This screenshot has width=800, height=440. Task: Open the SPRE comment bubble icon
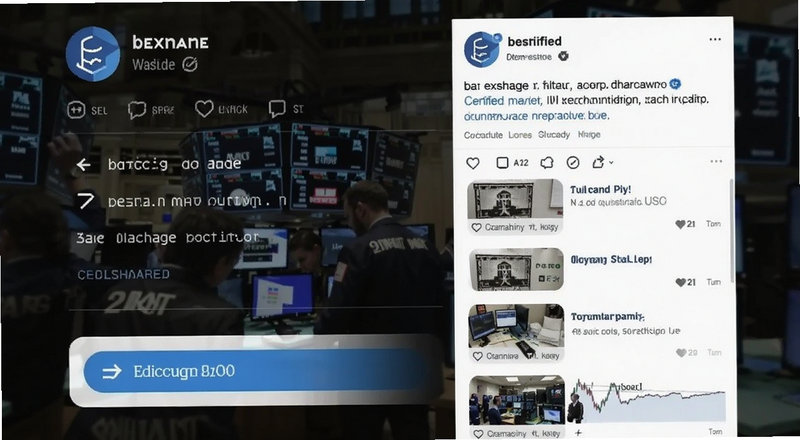[137, 109]
